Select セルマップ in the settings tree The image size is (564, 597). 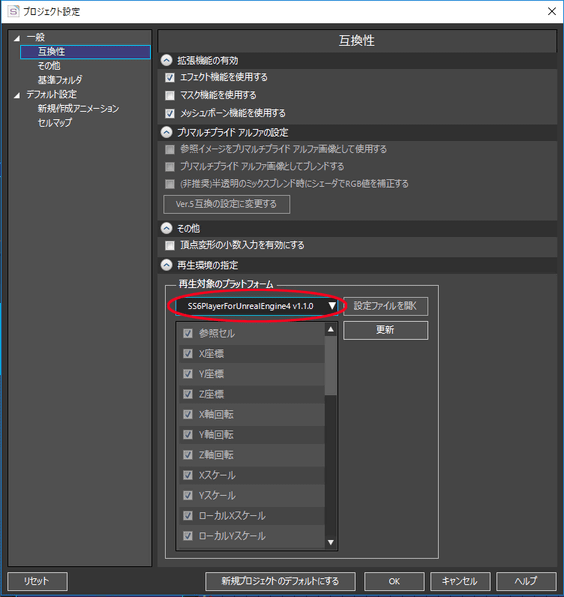pyautogui.click(x=55, y=123)
